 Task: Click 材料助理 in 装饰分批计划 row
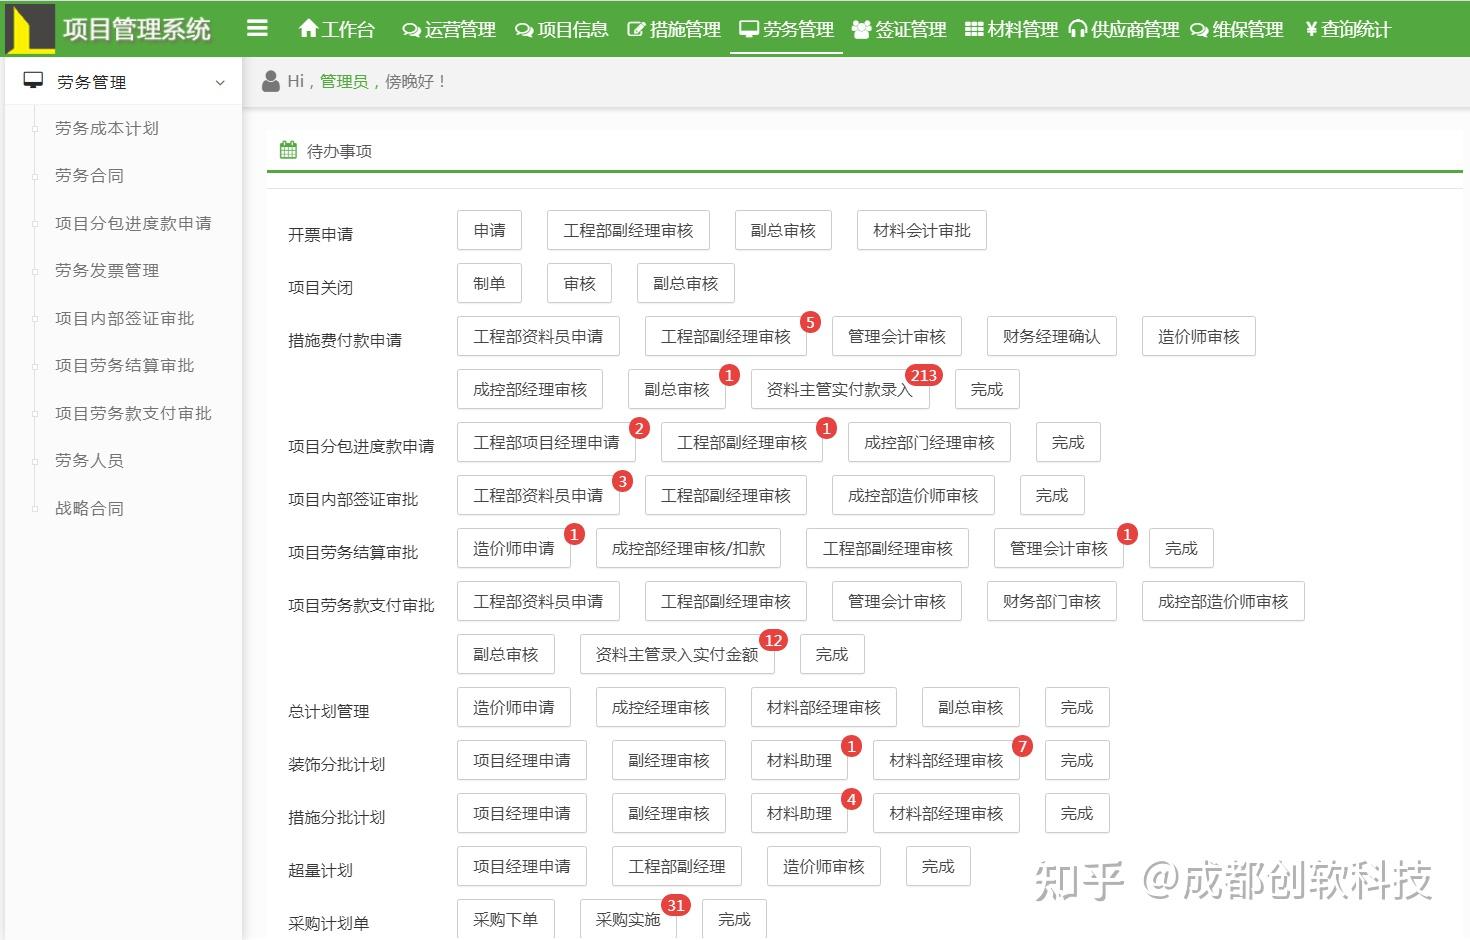(799, 760)
